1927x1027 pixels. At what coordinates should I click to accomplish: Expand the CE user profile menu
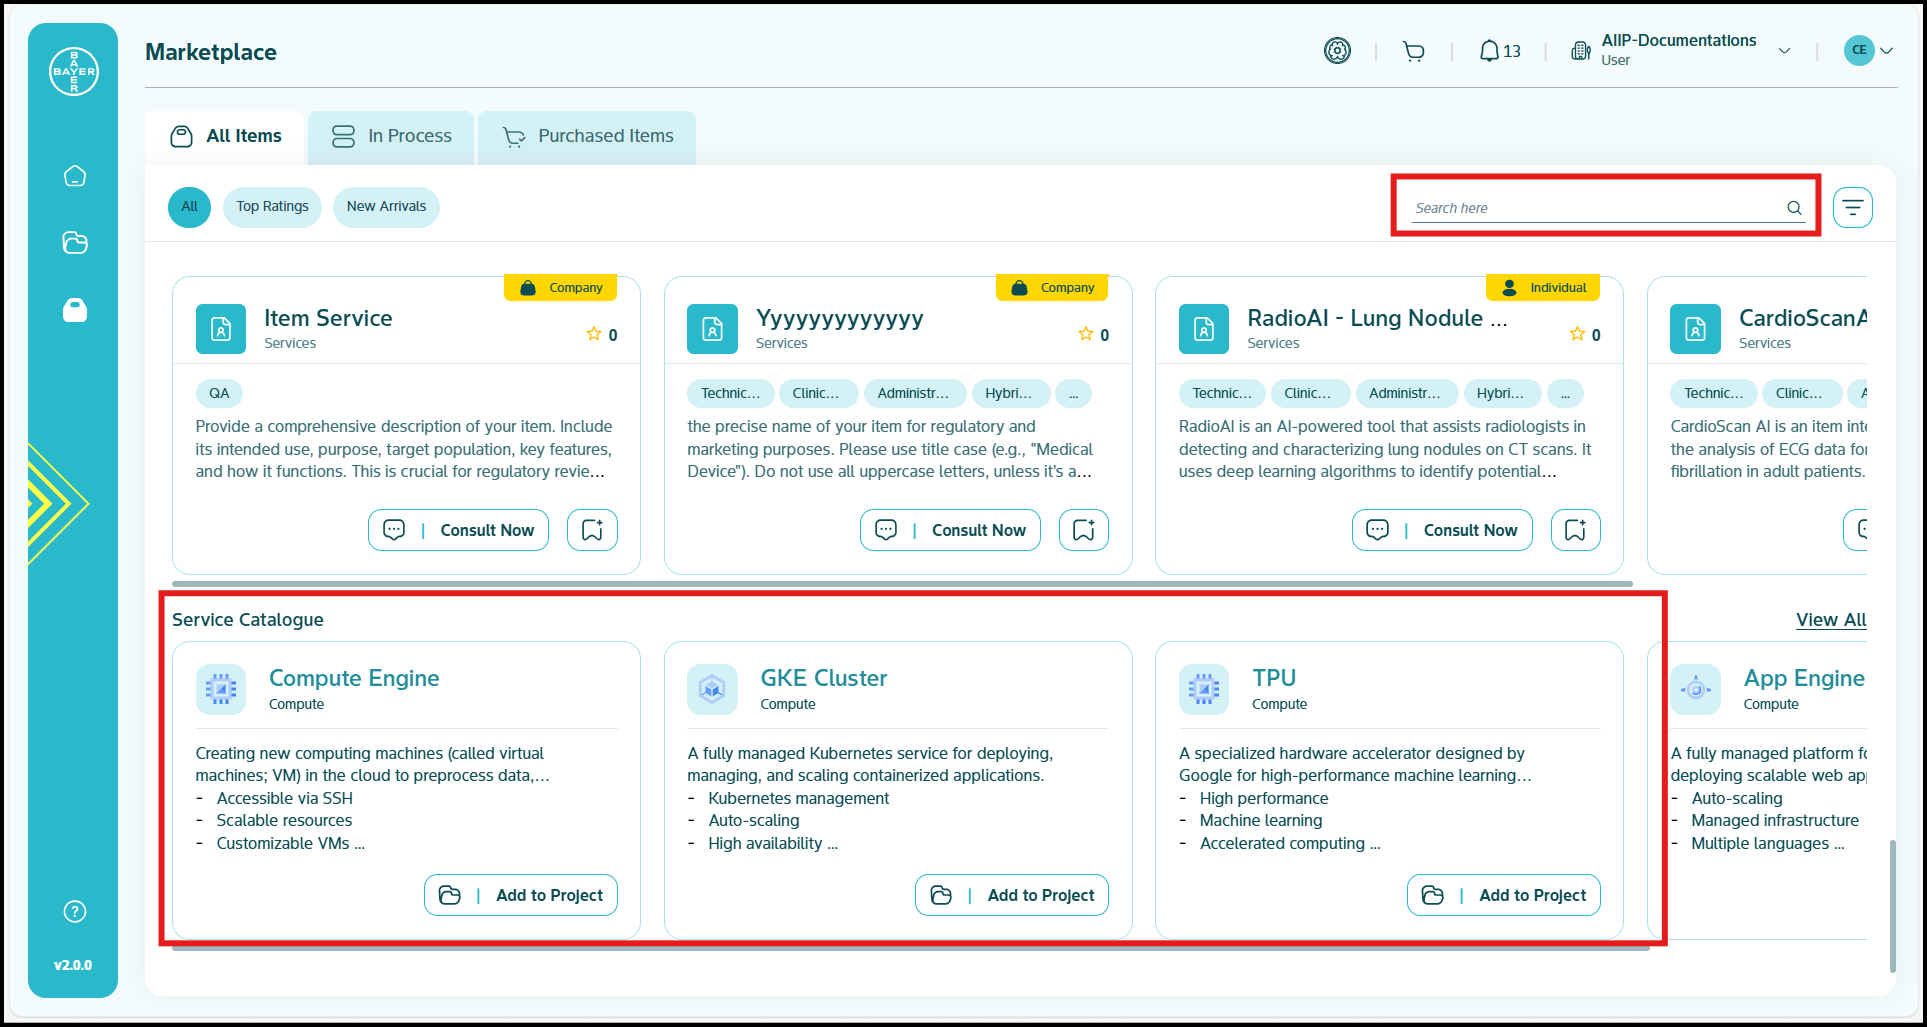point(1868,50)
